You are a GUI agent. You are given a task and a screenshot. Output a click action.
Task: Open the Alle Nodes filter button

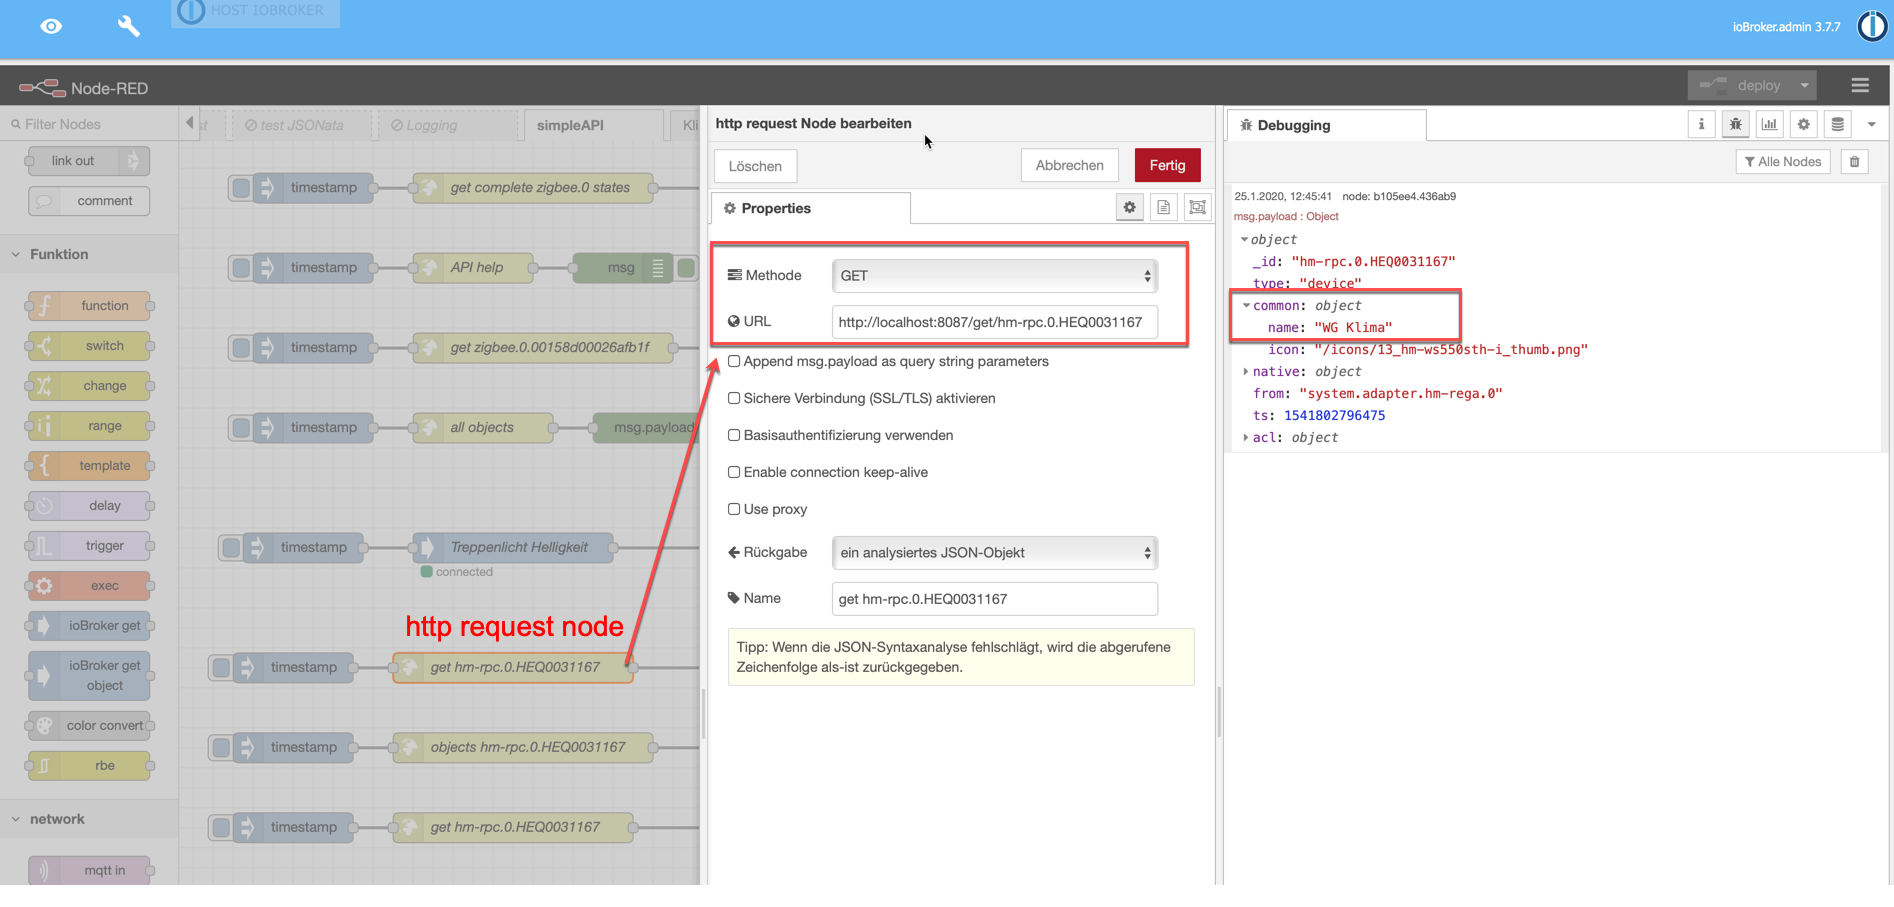1783,162
